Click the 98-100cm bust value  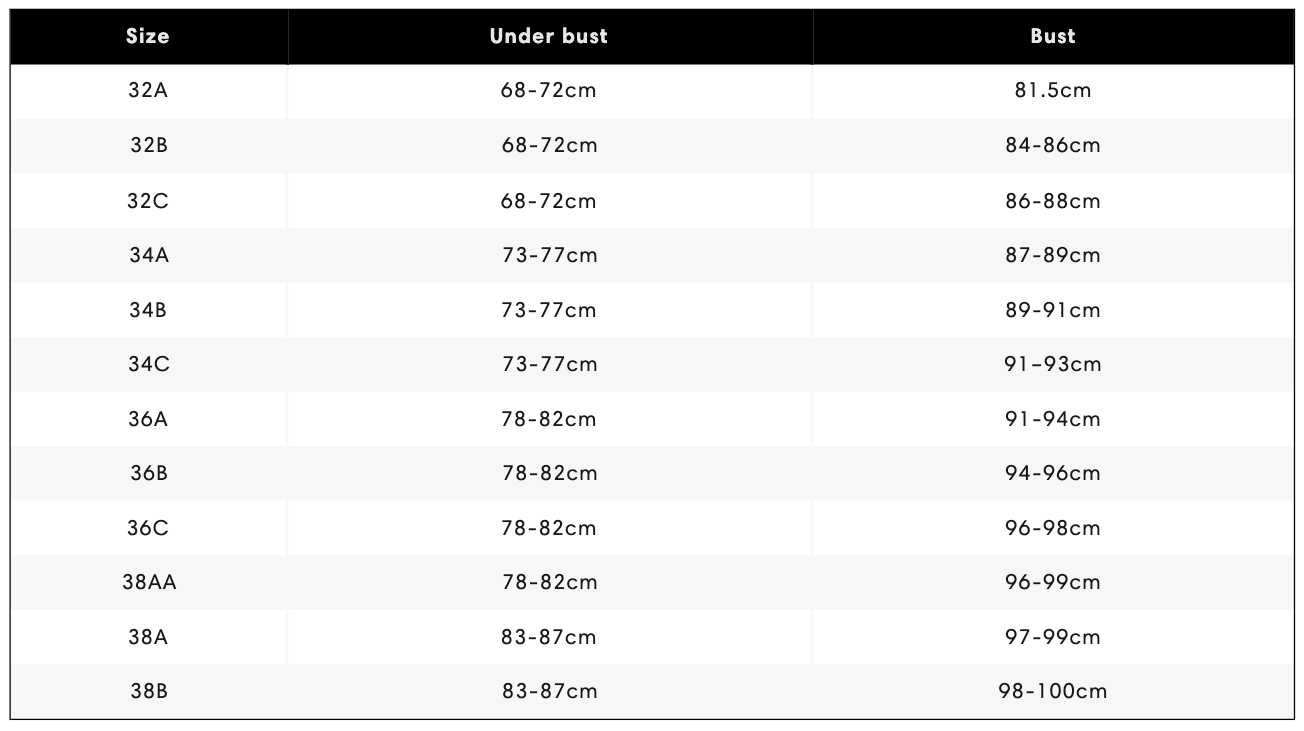click(x=1053, y=691)
